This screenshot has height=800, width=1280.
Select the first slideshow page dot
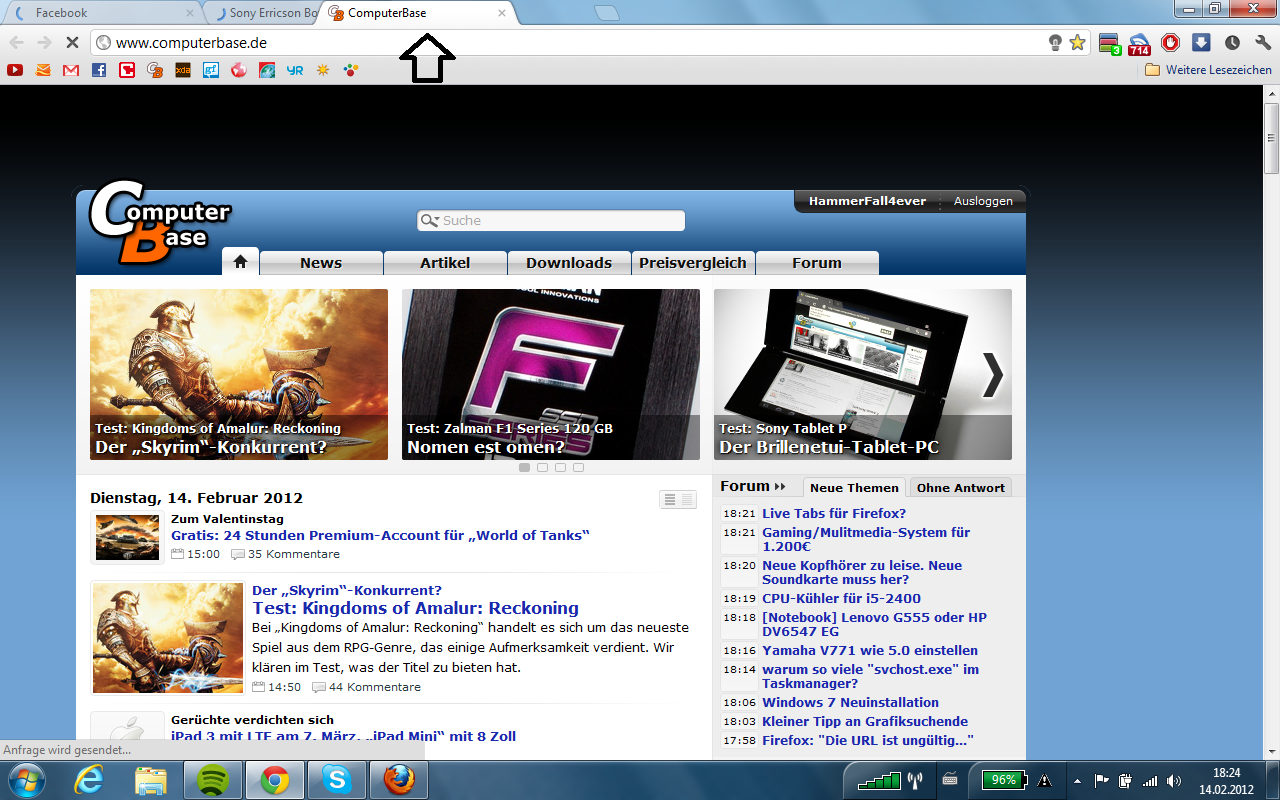[x=525, y=467]
